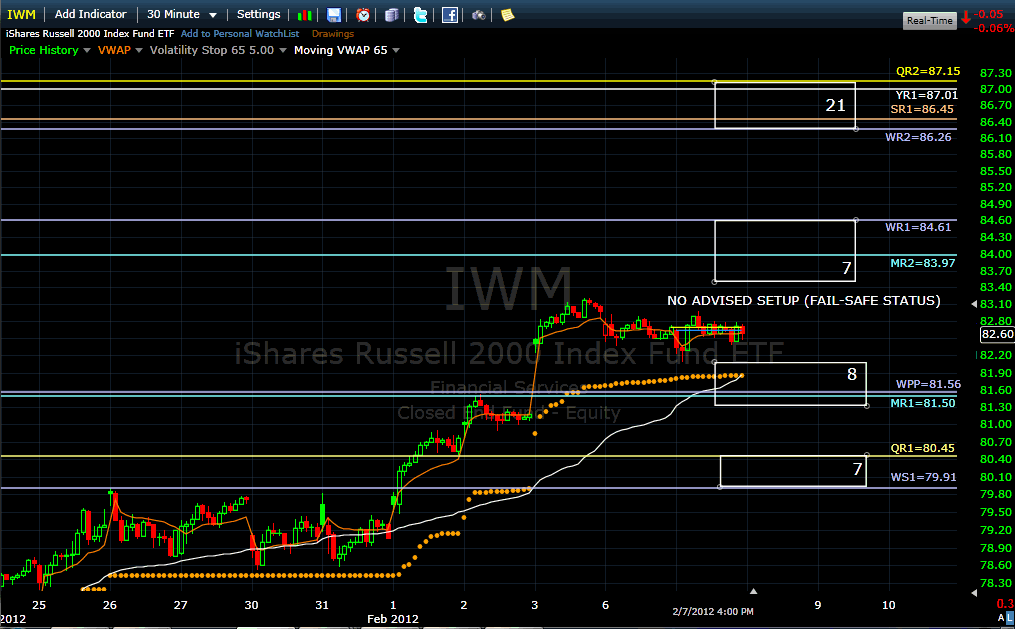Select the WR2=86.26 pivot label
1015x629 pixels.
coord(919,137)
